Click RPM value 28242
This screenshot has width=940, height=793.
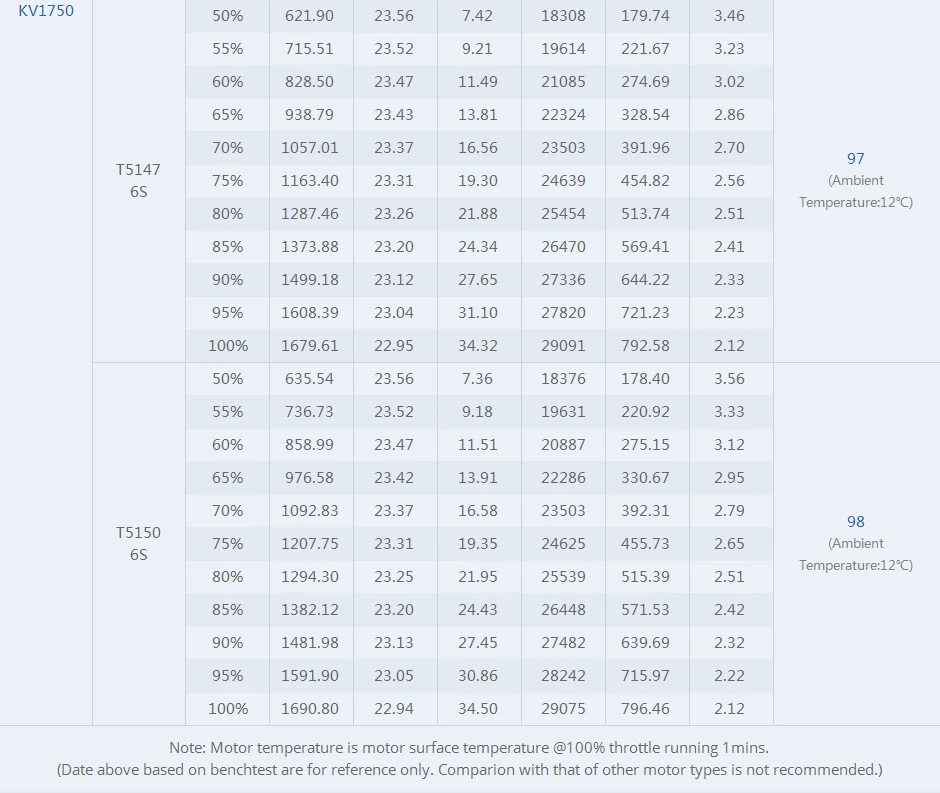click(x=563, y=675)
